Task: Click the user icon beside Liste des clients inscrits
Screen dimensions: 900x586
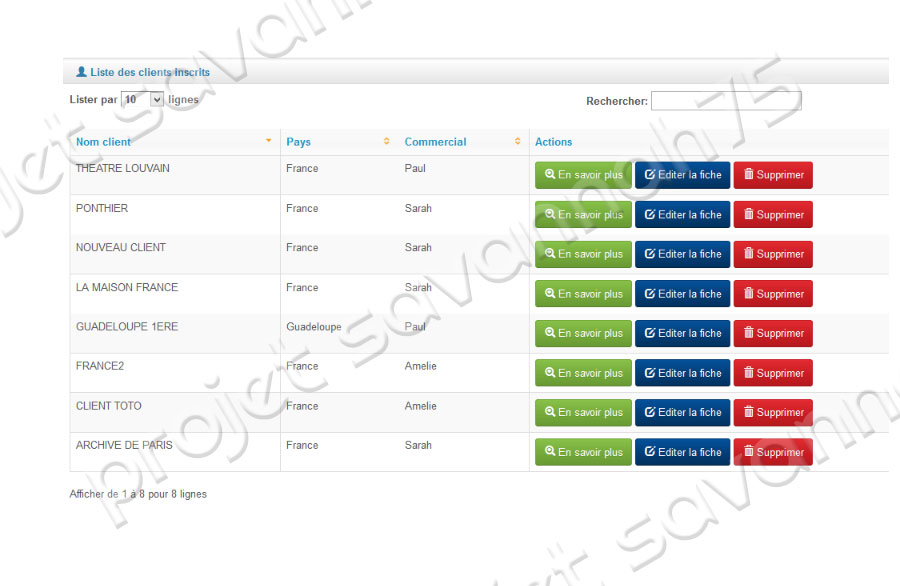Action: tap(81, 72)
